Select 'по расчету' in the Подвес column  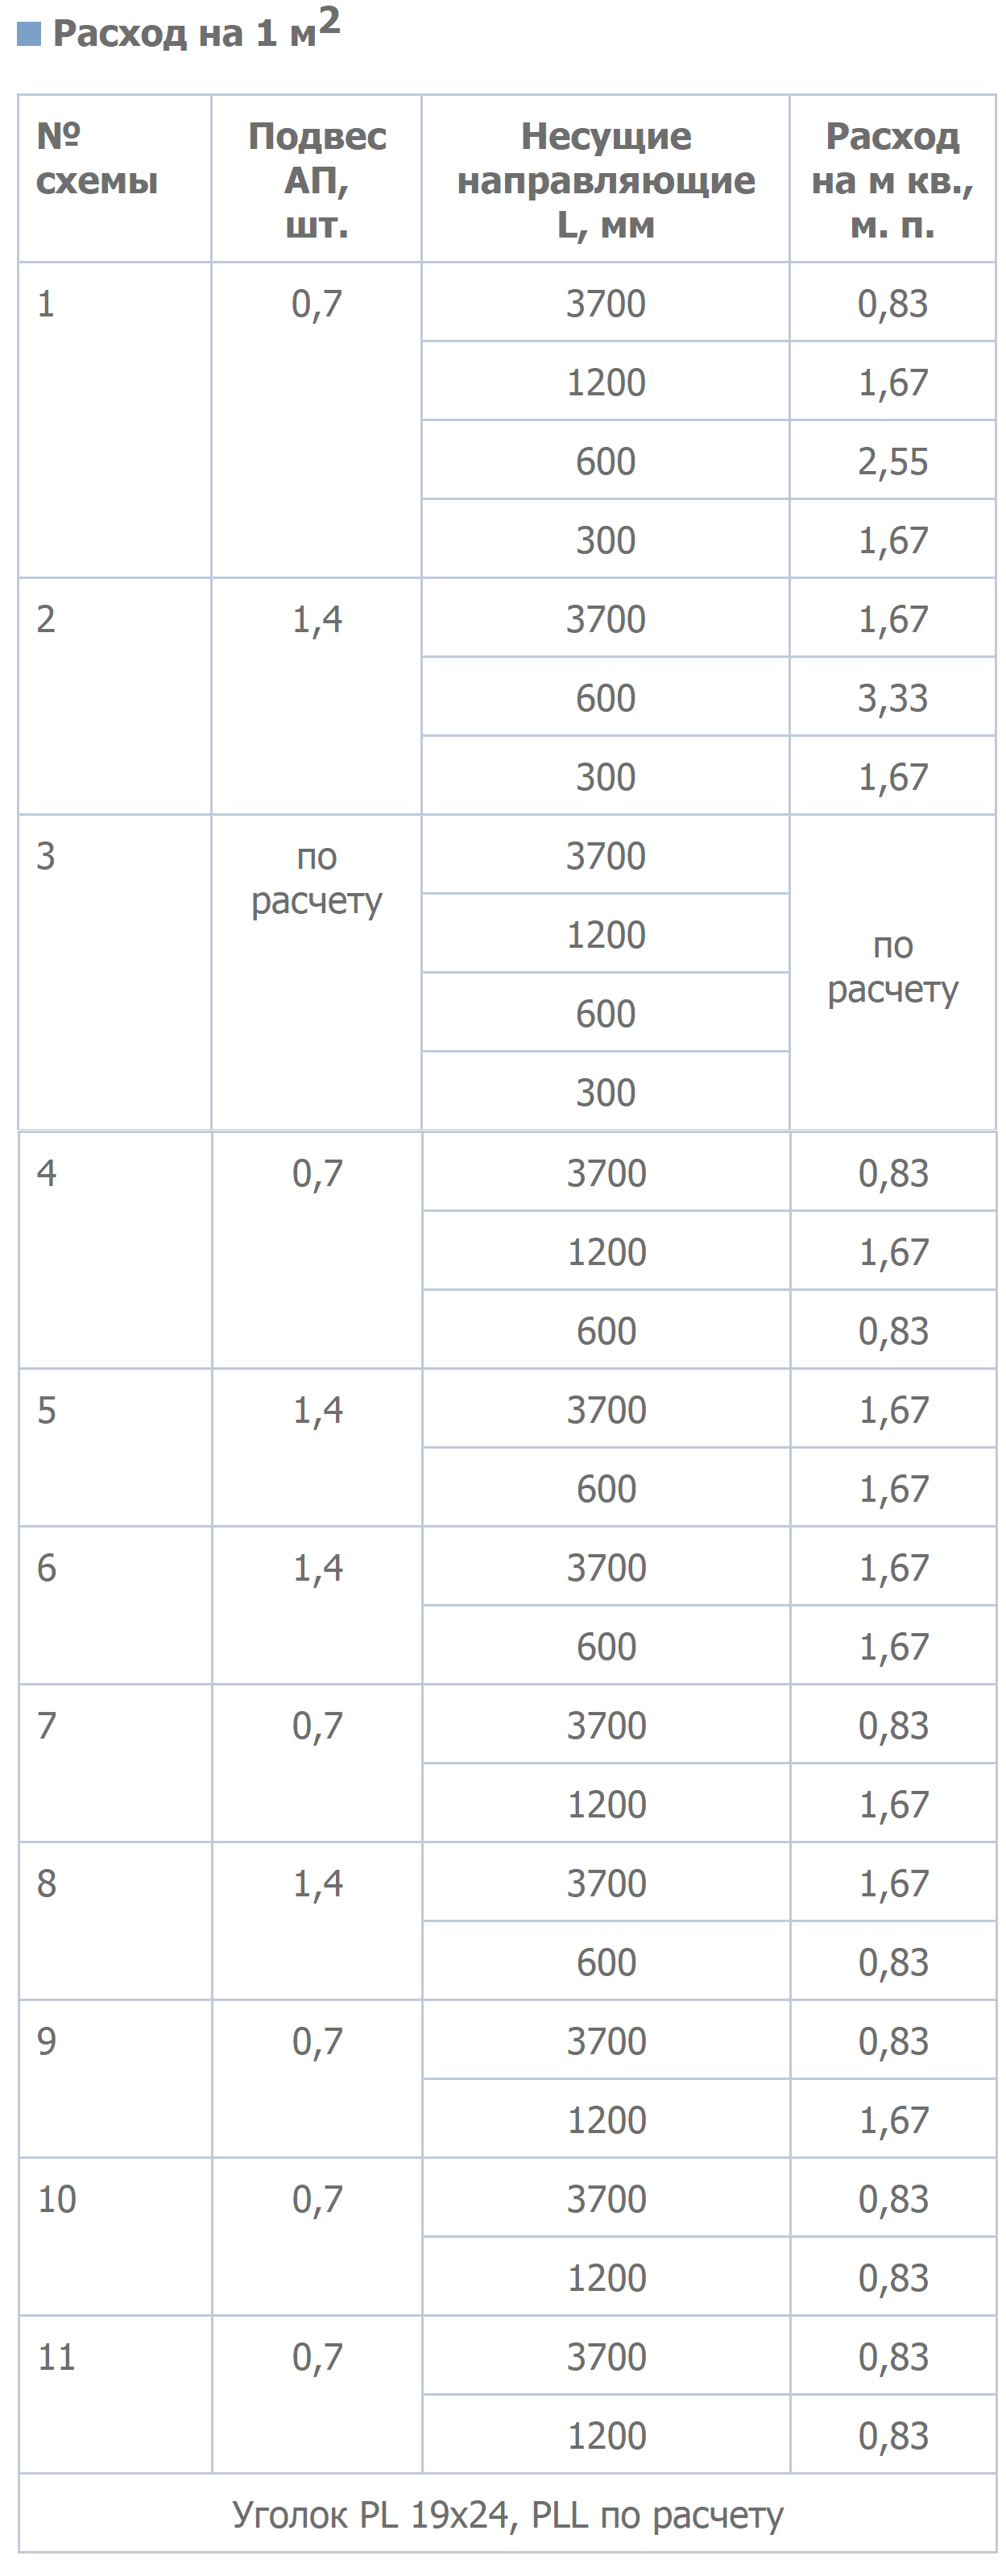tap(317, 878)
